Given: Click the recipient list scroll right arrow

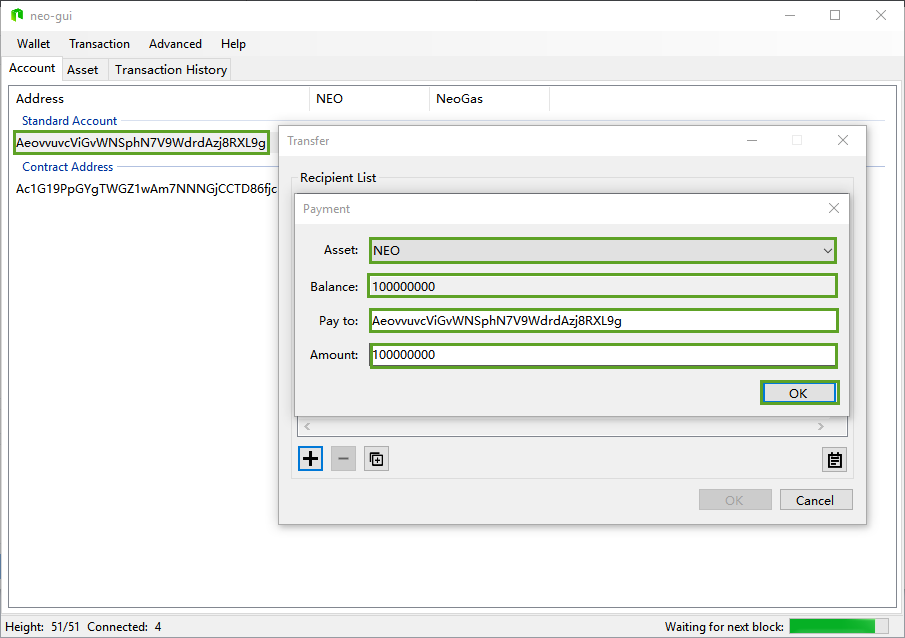Looking at the screenshot, I should click(x=821, y=426).
